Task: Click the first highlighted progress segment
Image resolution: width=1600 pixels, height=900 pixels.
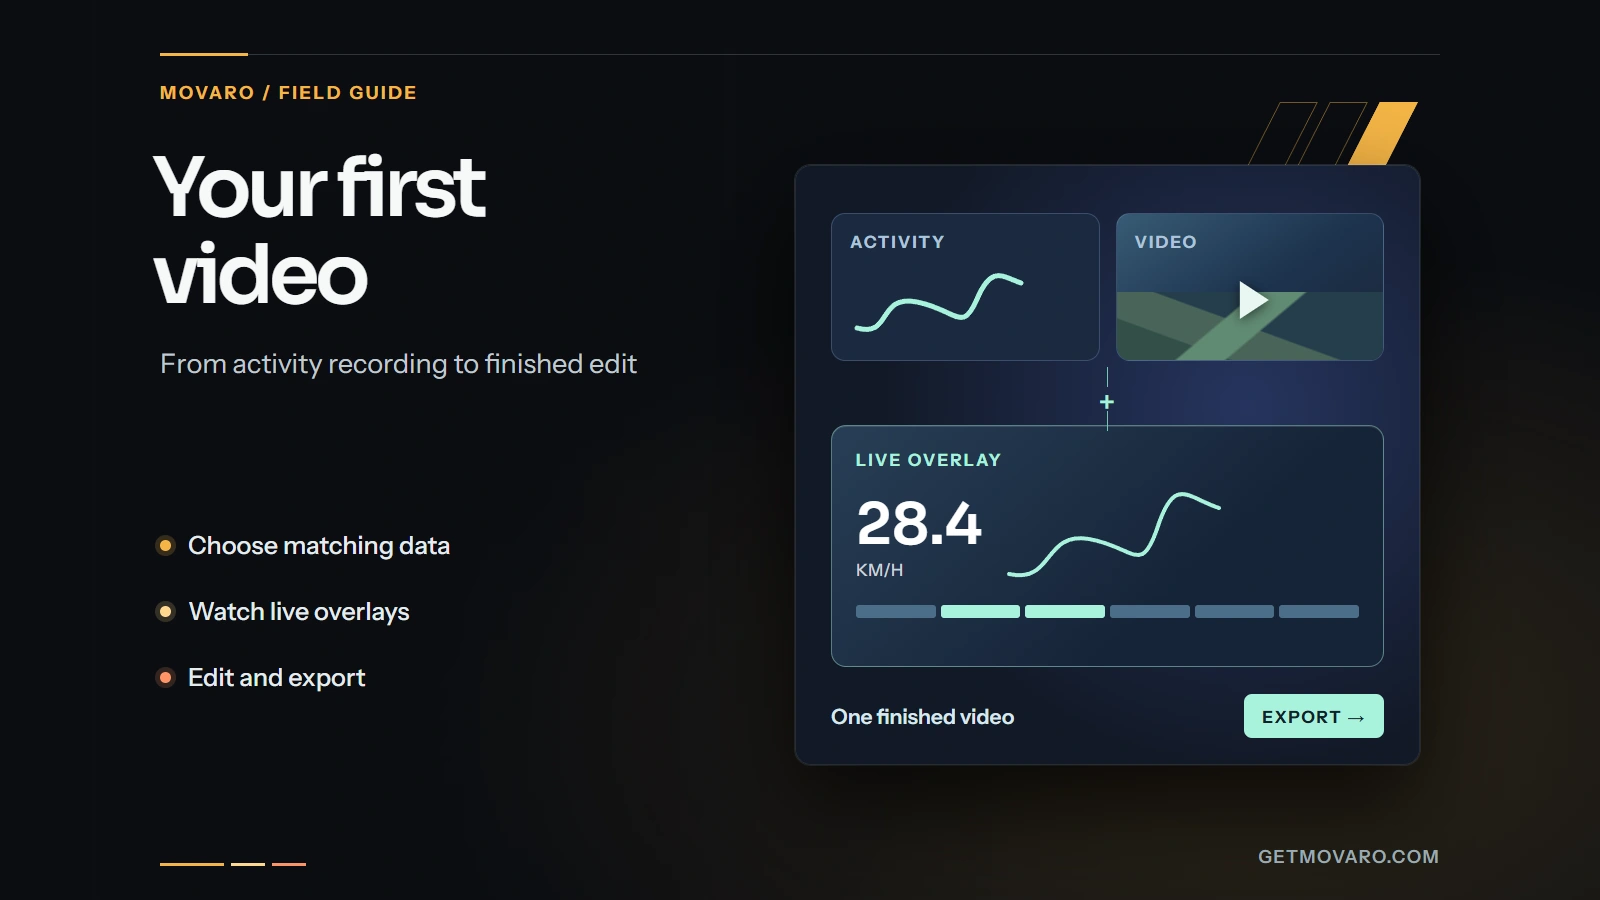Action: [x=980, y=611]
